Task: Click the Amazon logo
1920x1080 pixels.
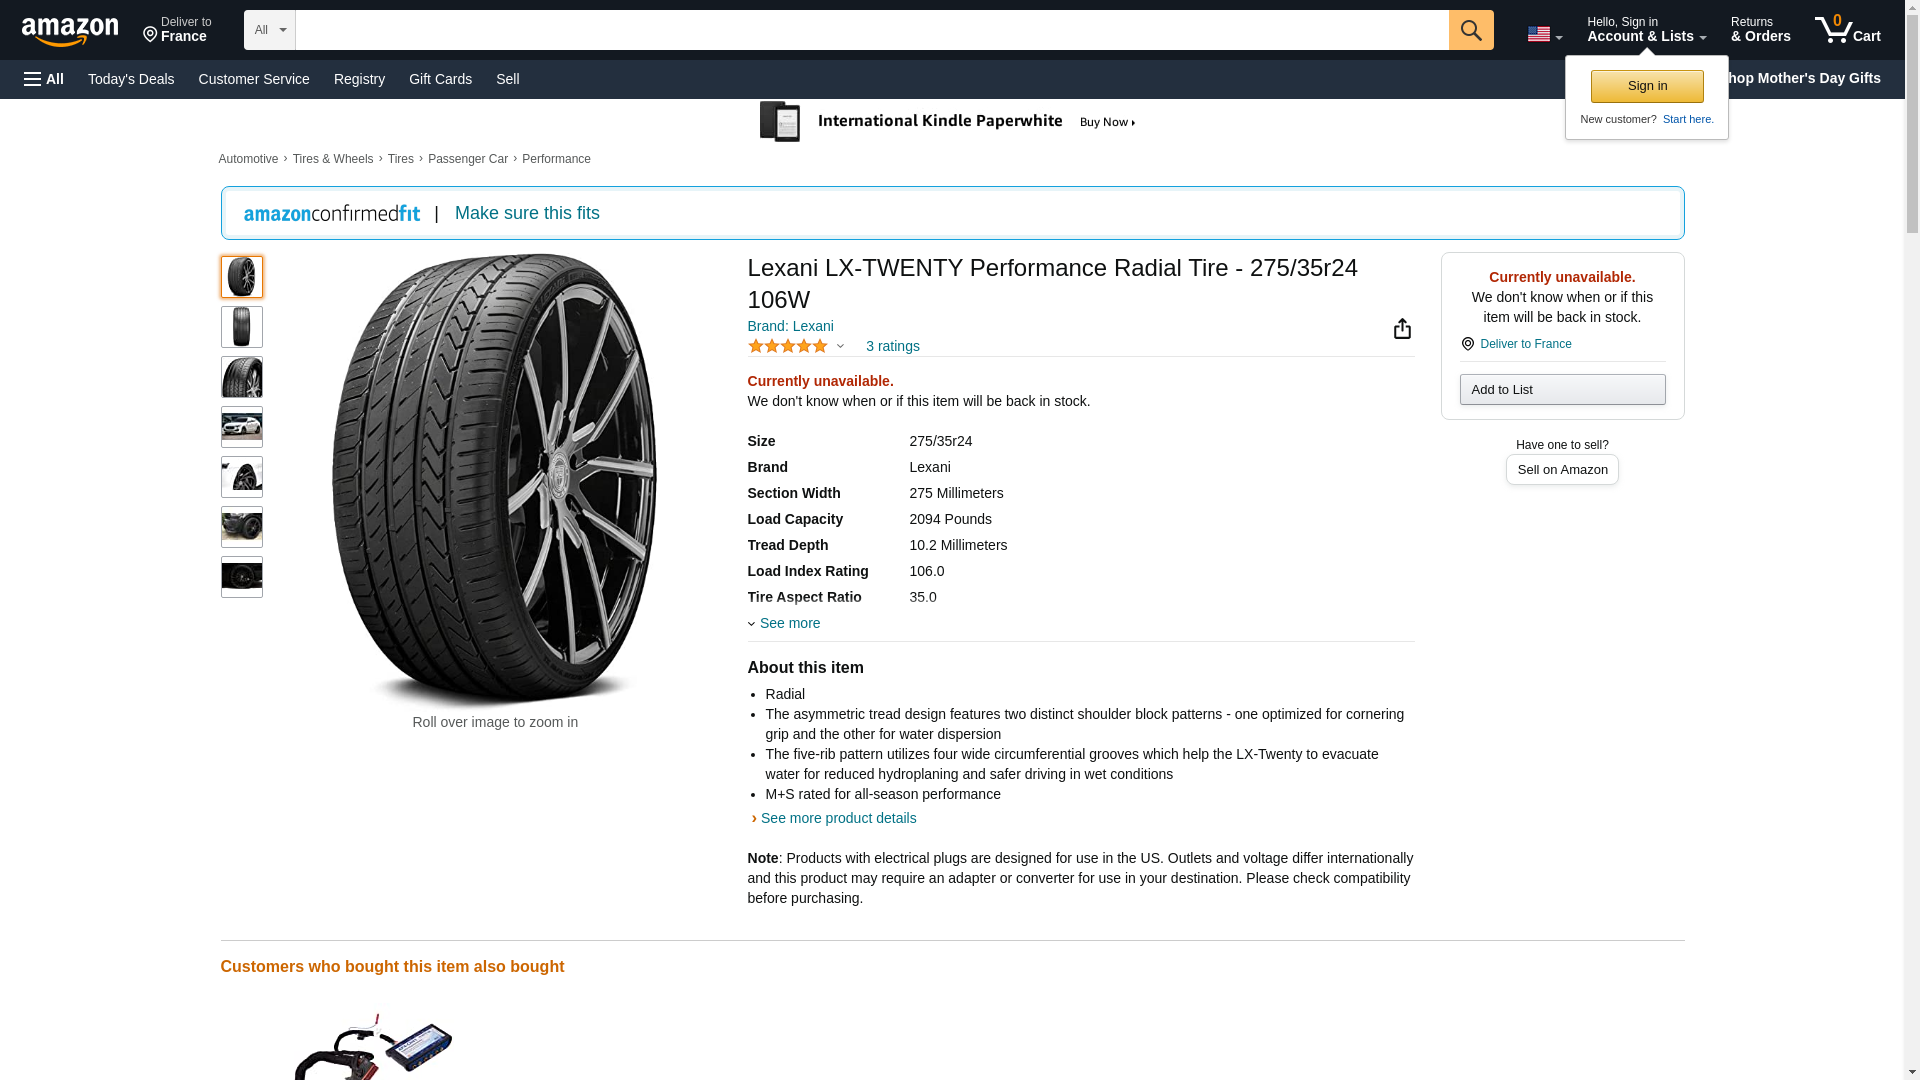Action: (x=70, y=31)
